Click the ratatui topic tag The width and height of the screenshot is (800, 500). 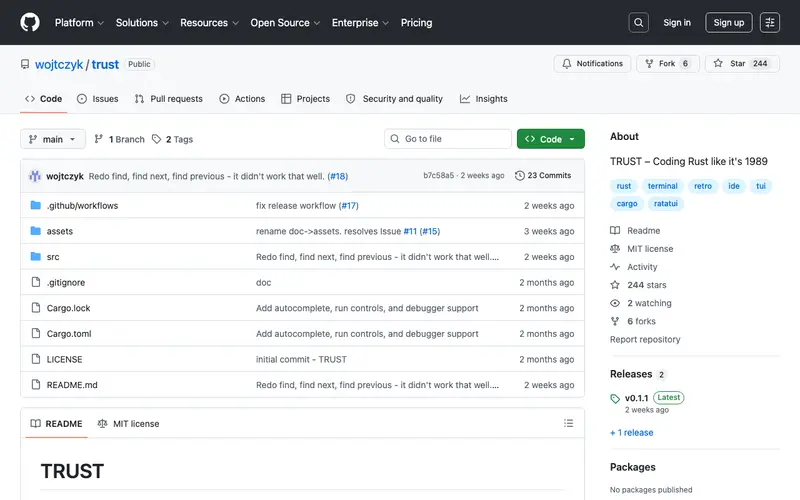coord(666,203)
